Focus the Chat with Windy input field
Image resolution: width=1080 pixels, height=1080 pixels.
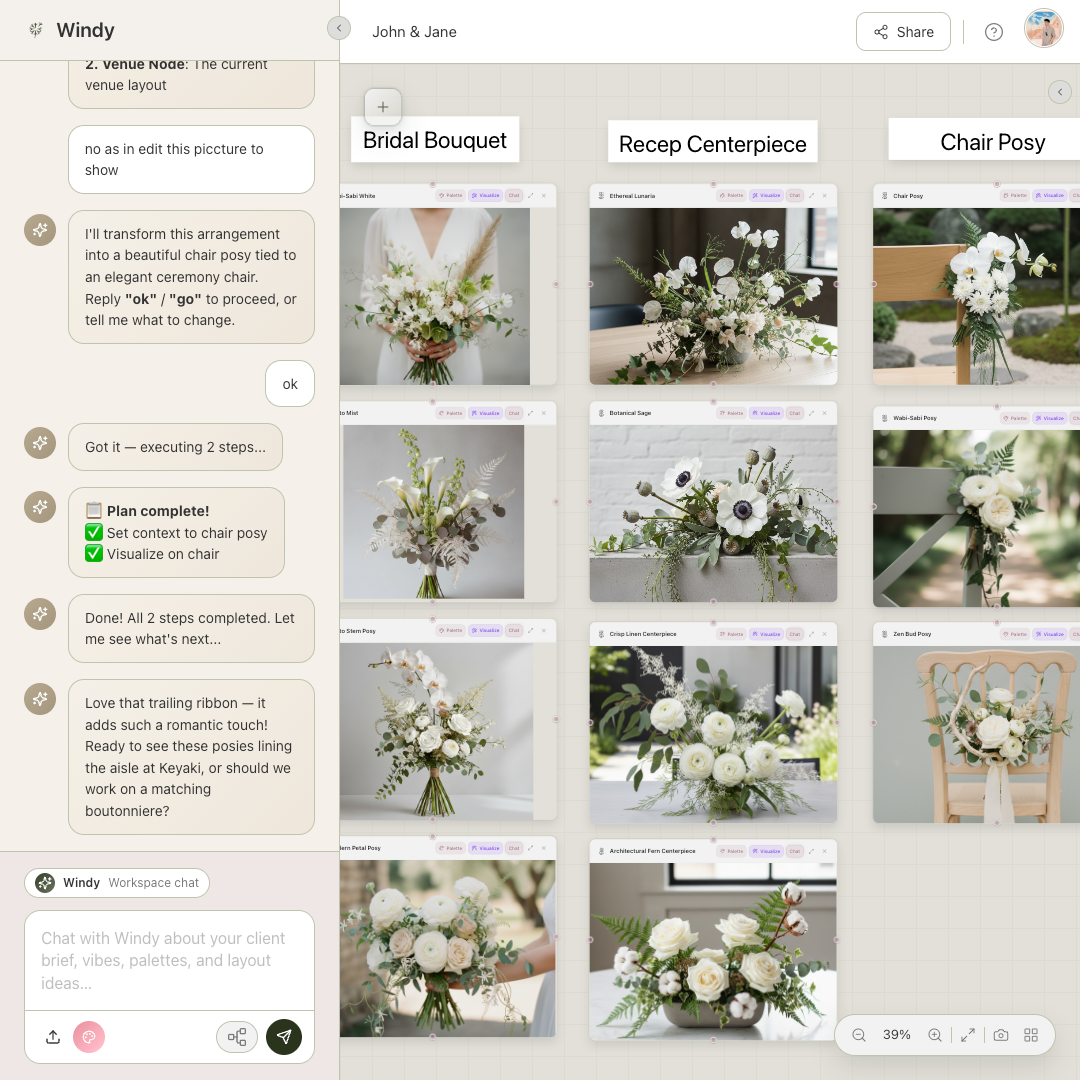pos(169,960)
